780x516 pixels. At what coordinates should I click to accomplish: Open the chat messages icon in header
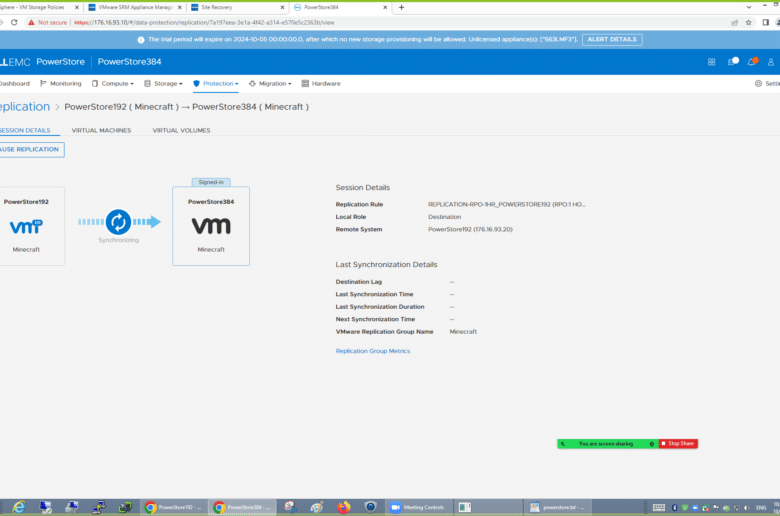733,62
